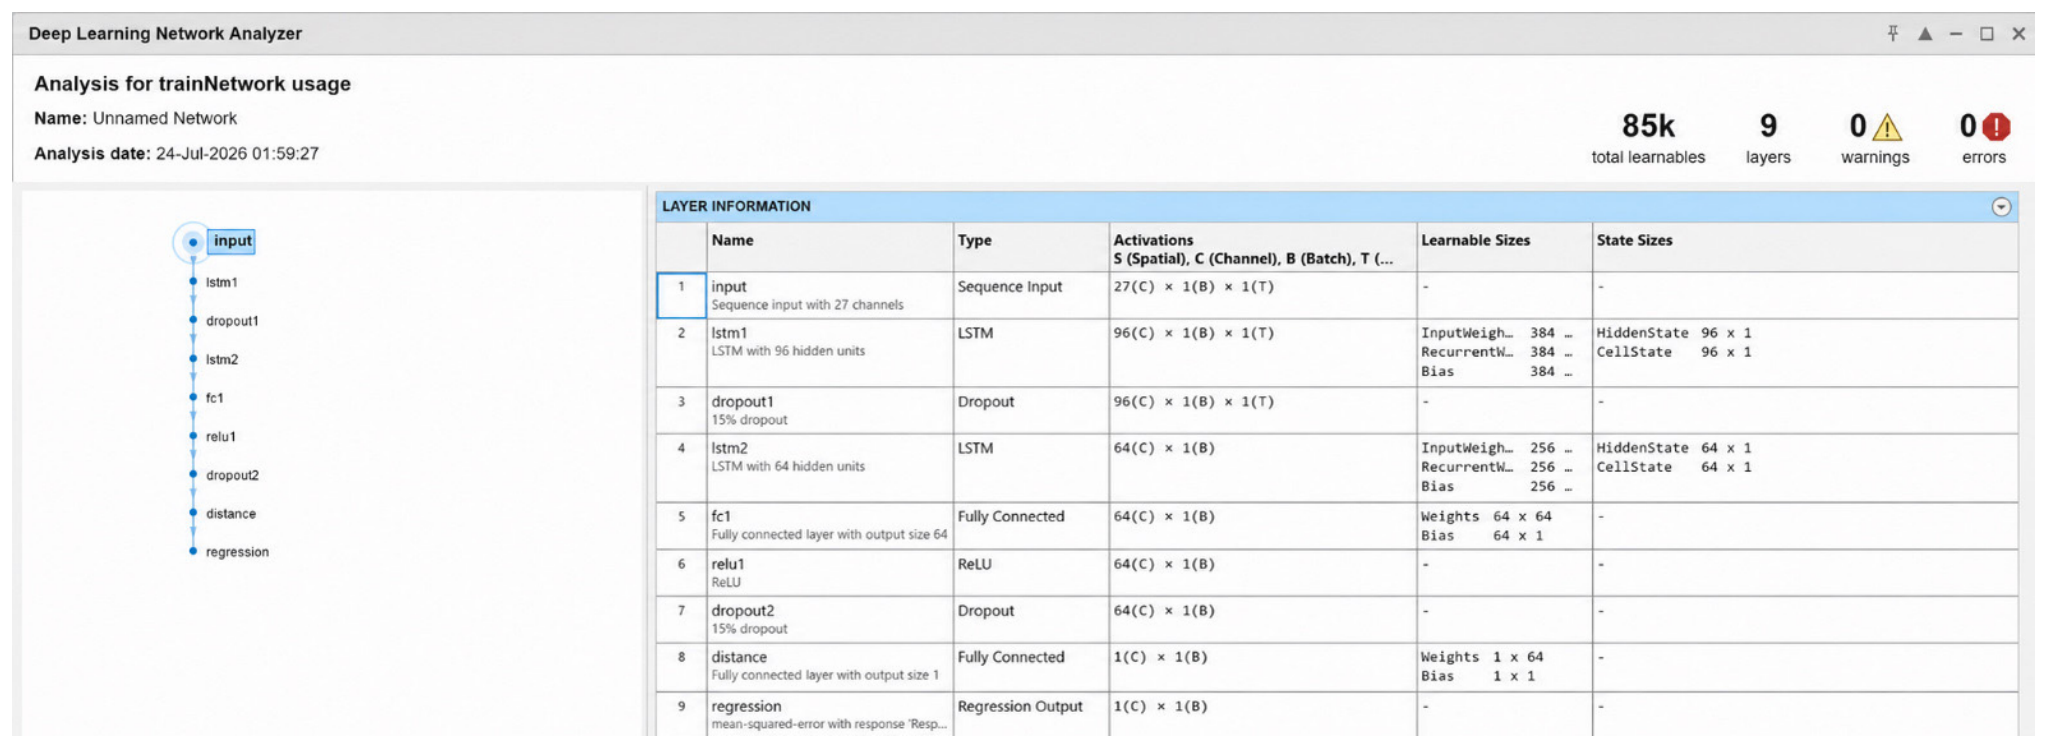Click the Sequence Input type cell
The height and width of the screenshot is (747, 2046).
(x=1031, y=295)
